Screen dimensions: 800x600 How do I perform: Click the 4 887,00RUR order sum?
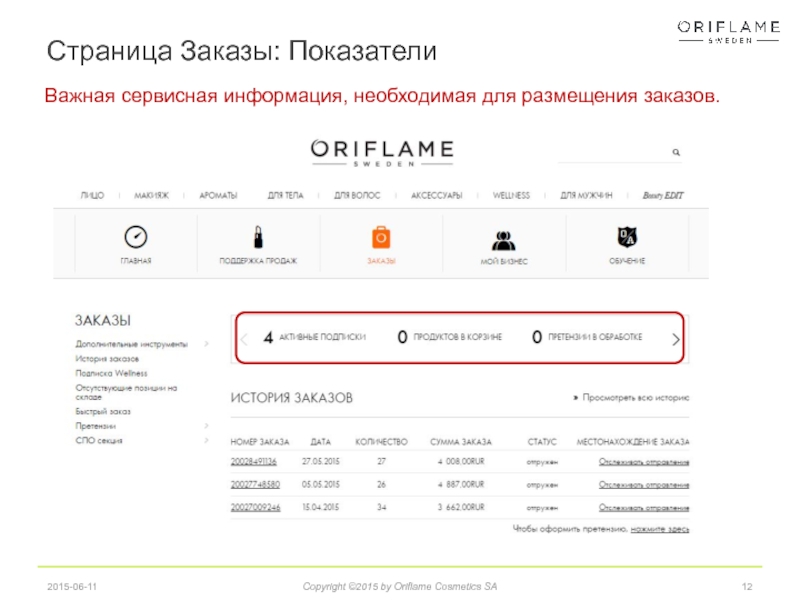pos(461,484)
